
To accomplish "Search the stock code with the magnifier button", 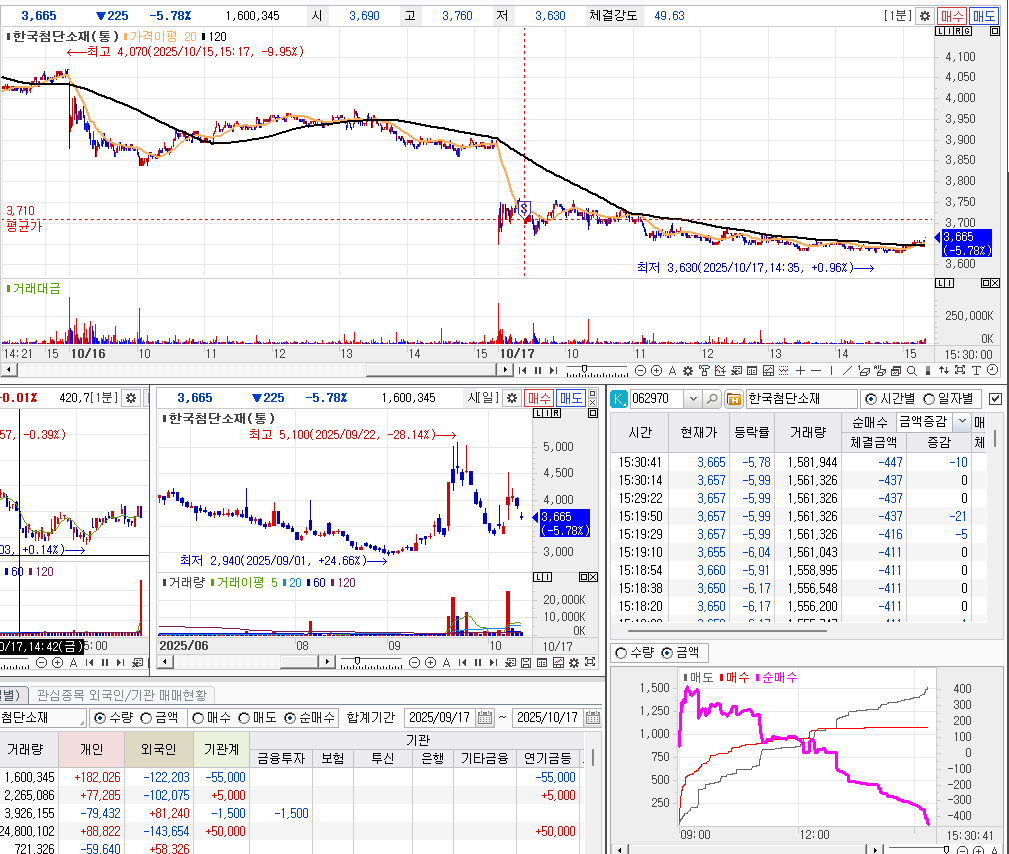I will [712, 399].
